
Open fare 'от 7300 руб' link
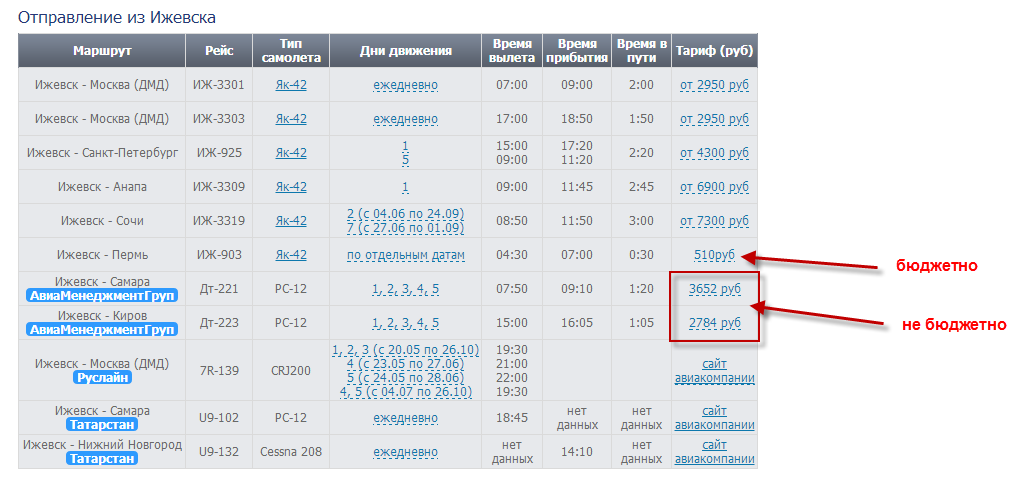click(715, 221)
